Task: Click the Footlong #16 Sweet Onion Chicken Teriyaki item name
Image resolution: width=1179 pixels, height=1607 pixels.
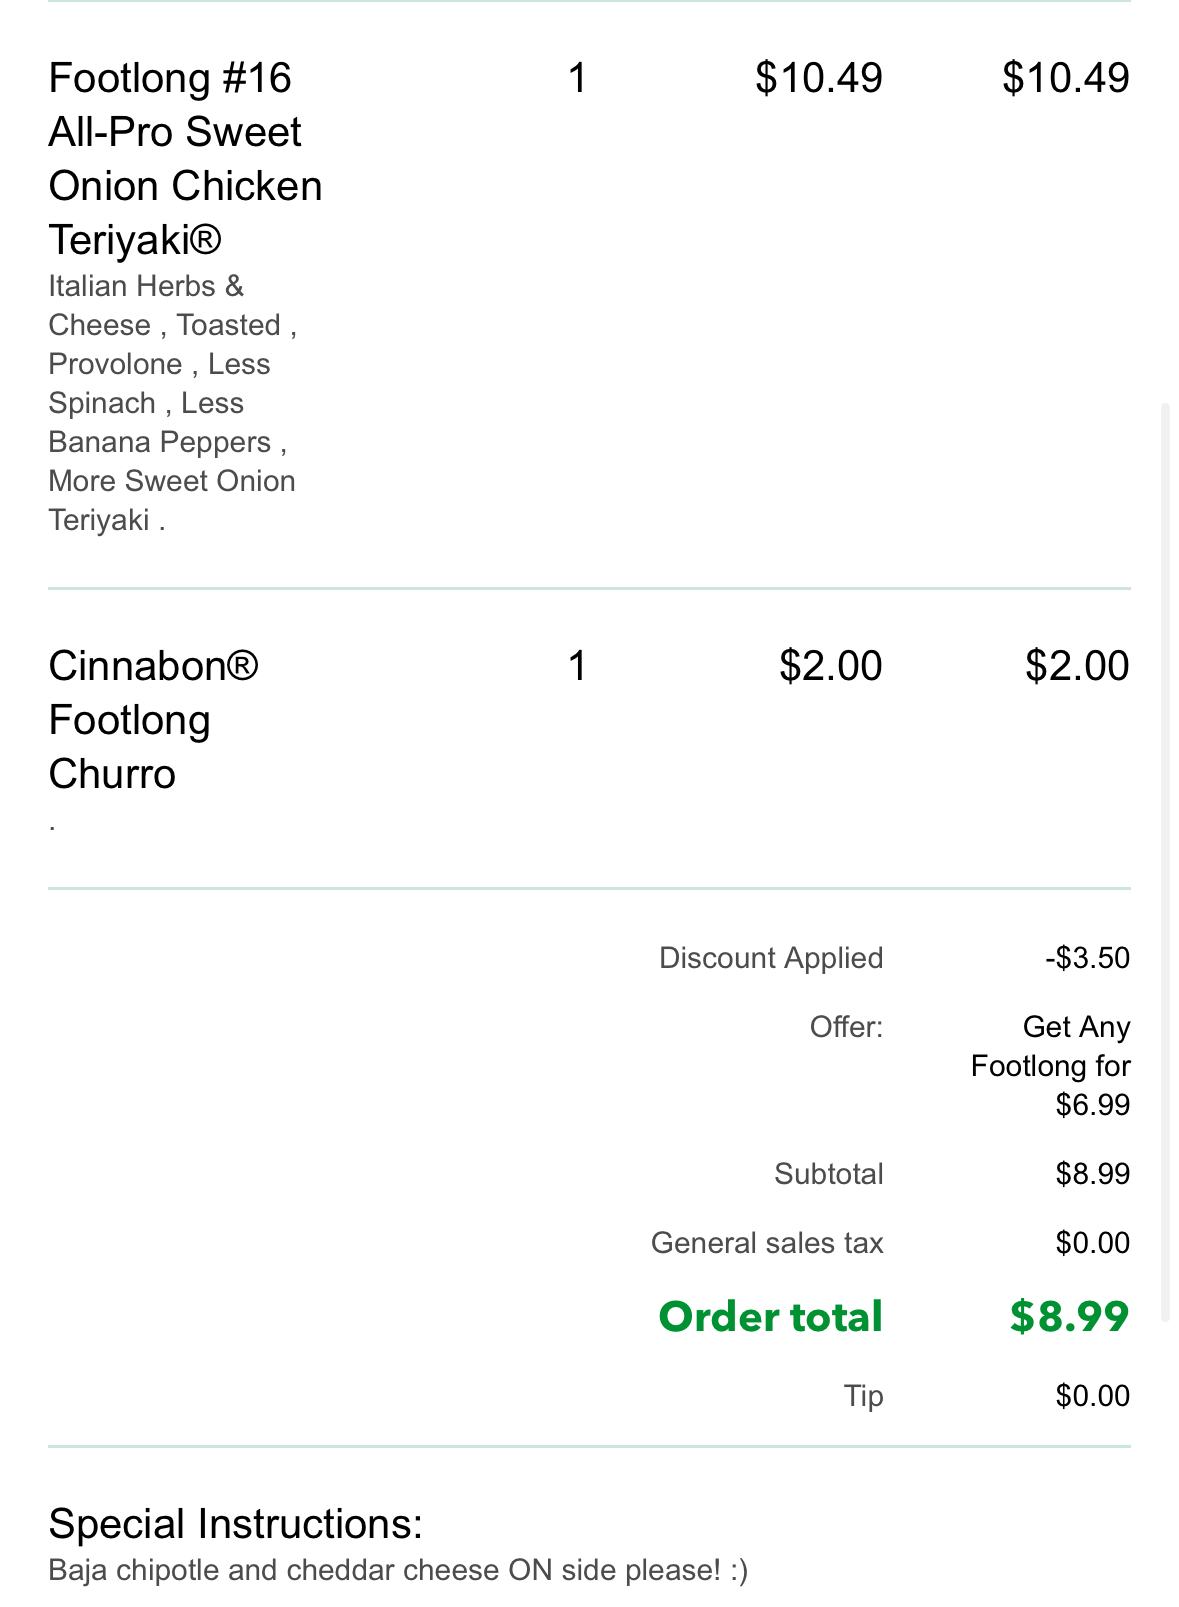Action: 185,158
